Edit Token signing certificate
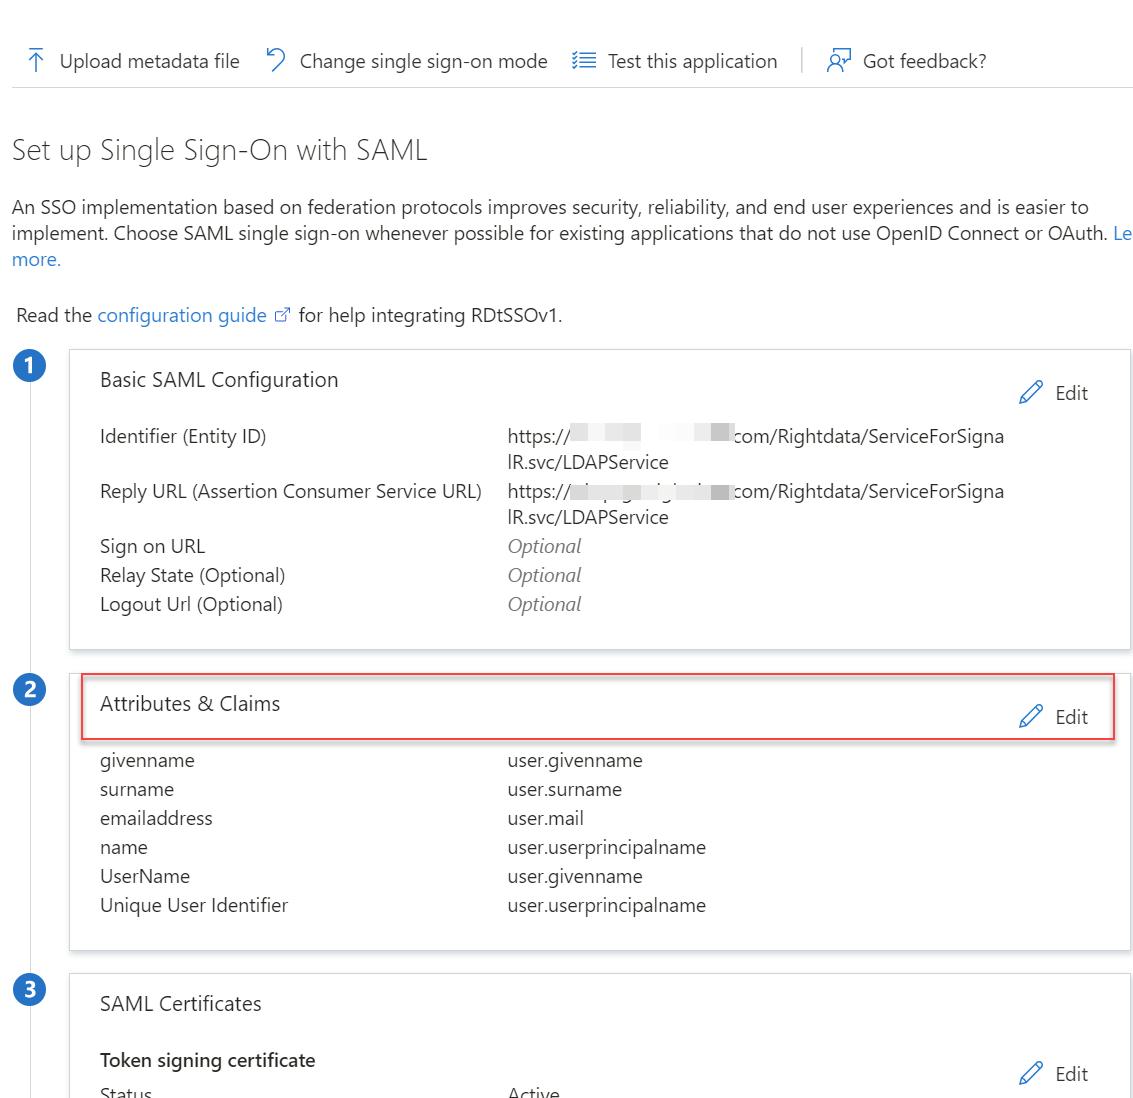Screen dimensions: 1133x1098 click(1071, 1074)
